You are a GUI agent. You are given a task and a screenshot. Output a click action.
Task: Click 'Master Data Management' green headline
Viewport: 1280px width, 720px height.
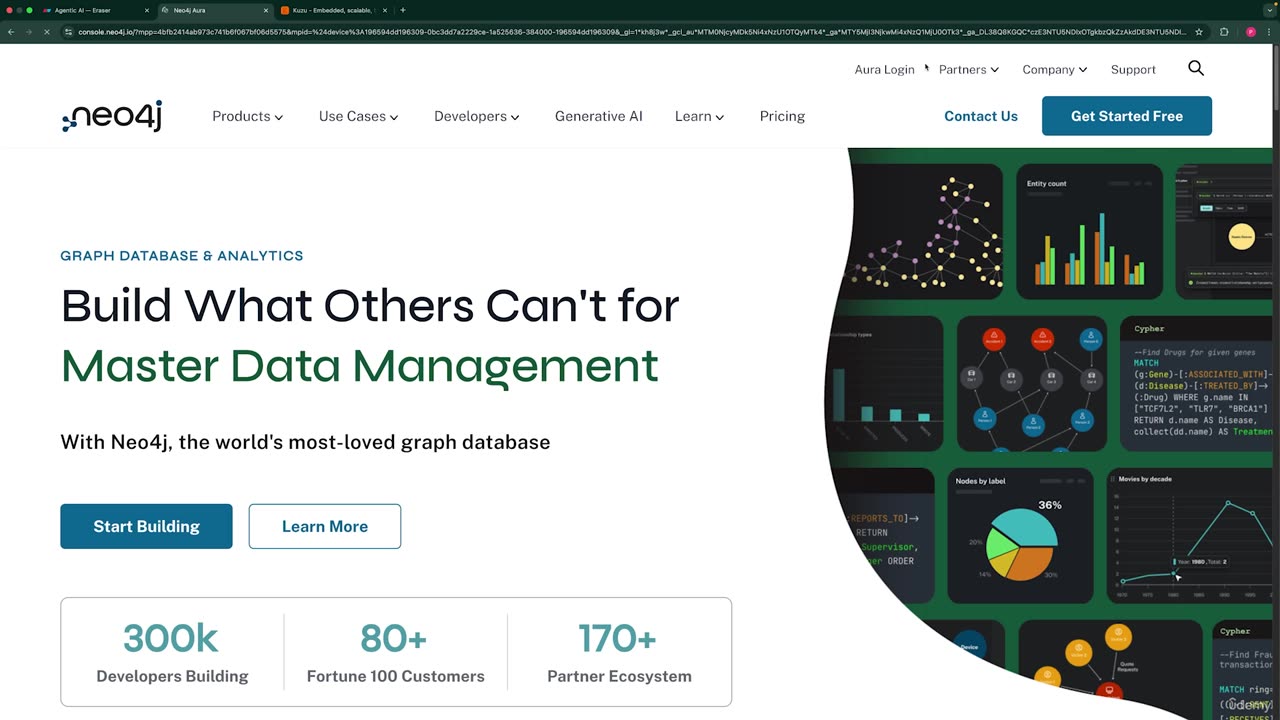click(x=360, y=366)
